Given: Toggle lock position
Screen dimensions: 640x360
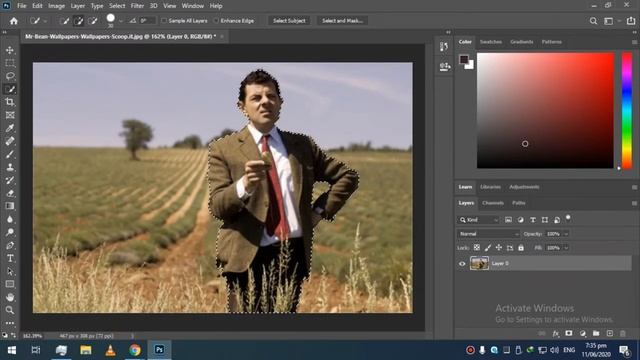Looking at the screenshot, I should click(x=499, y=248).
